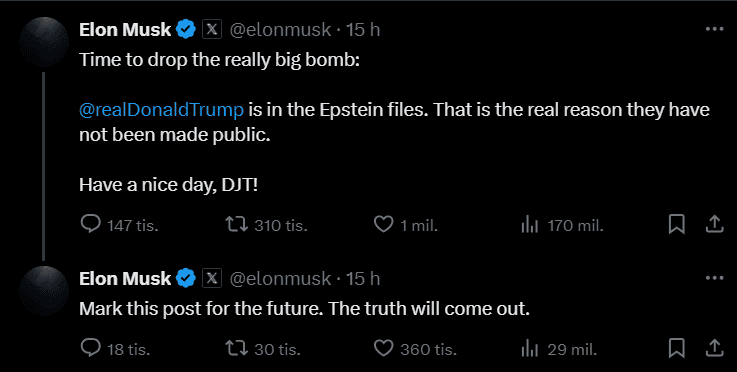Open @elonmusk handle on second post
This screenshot has width=737, height=372.
pyautogui.click(x=280, y=278)
